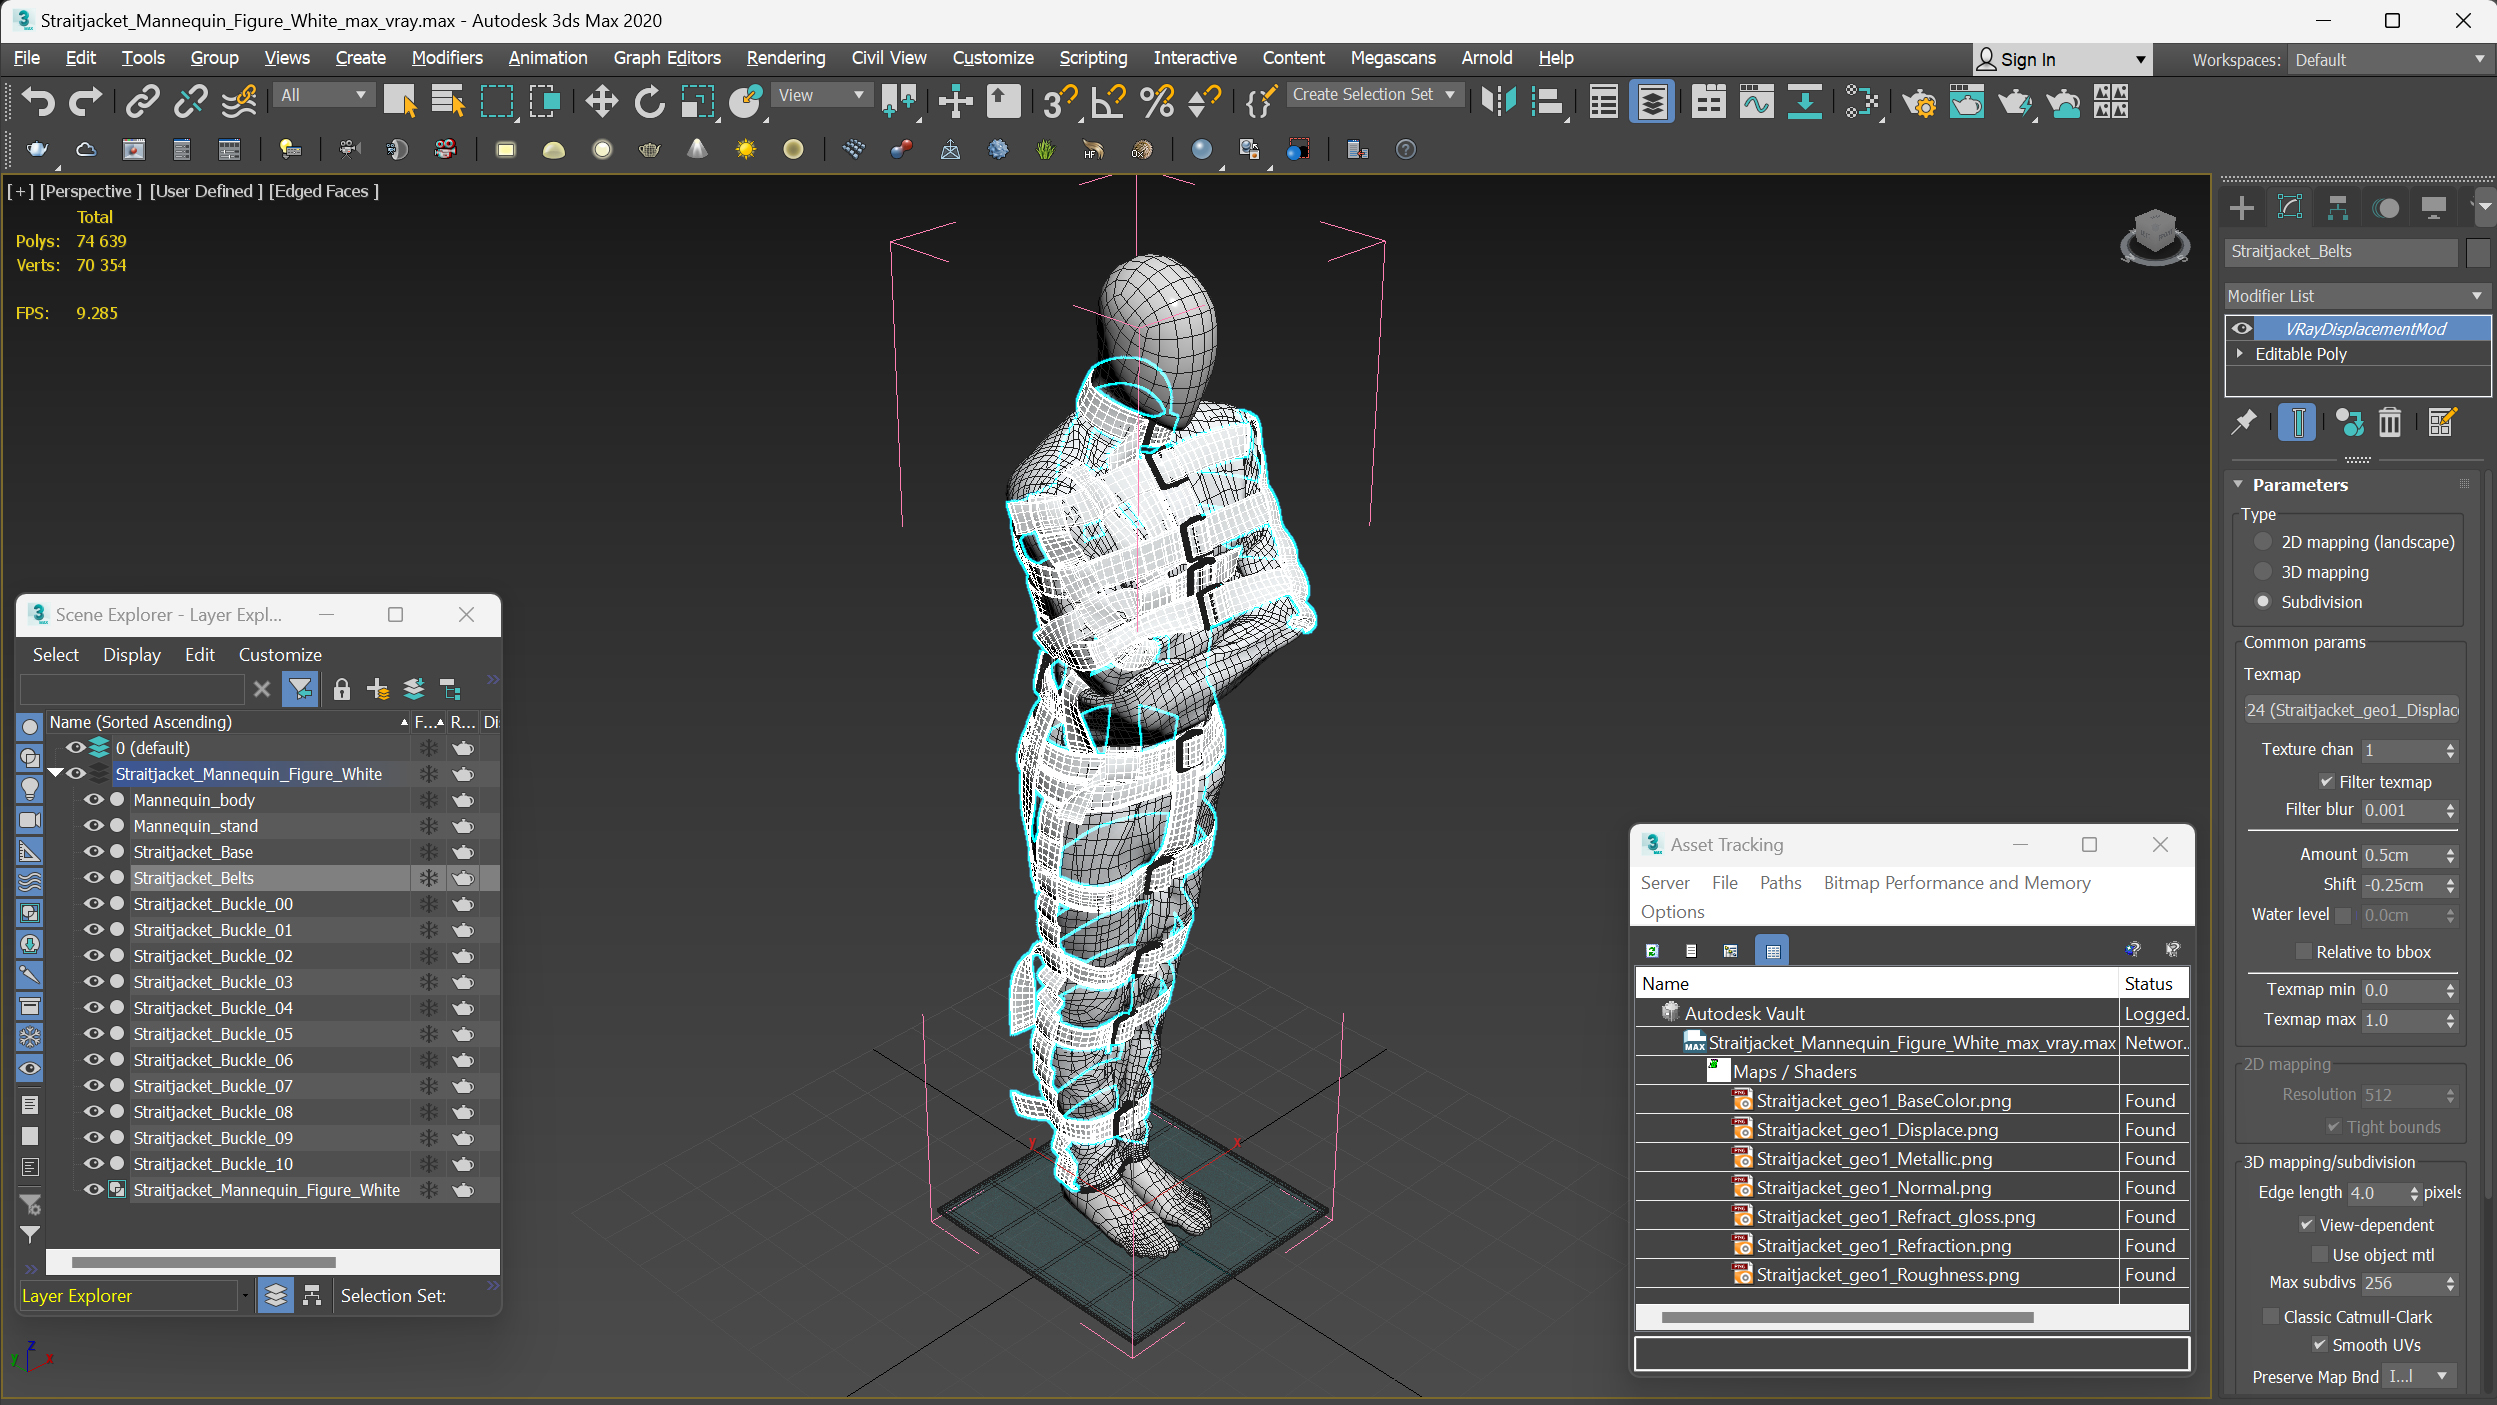Viewport: 2497px width, 1405px height.
Task: Open the Modifier List dropdown
Action: pyautogui.click(x=2356, y=295)
